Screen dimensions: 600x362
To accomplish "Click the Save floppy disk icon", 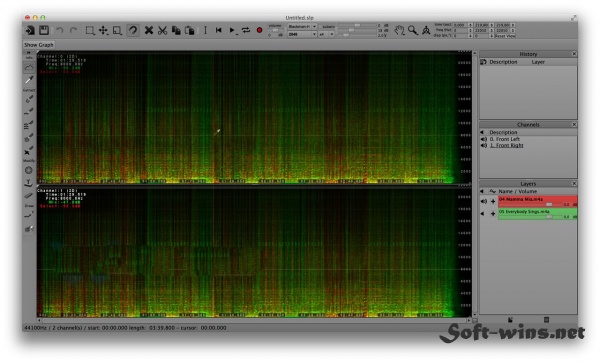I will tap(44, 30).
